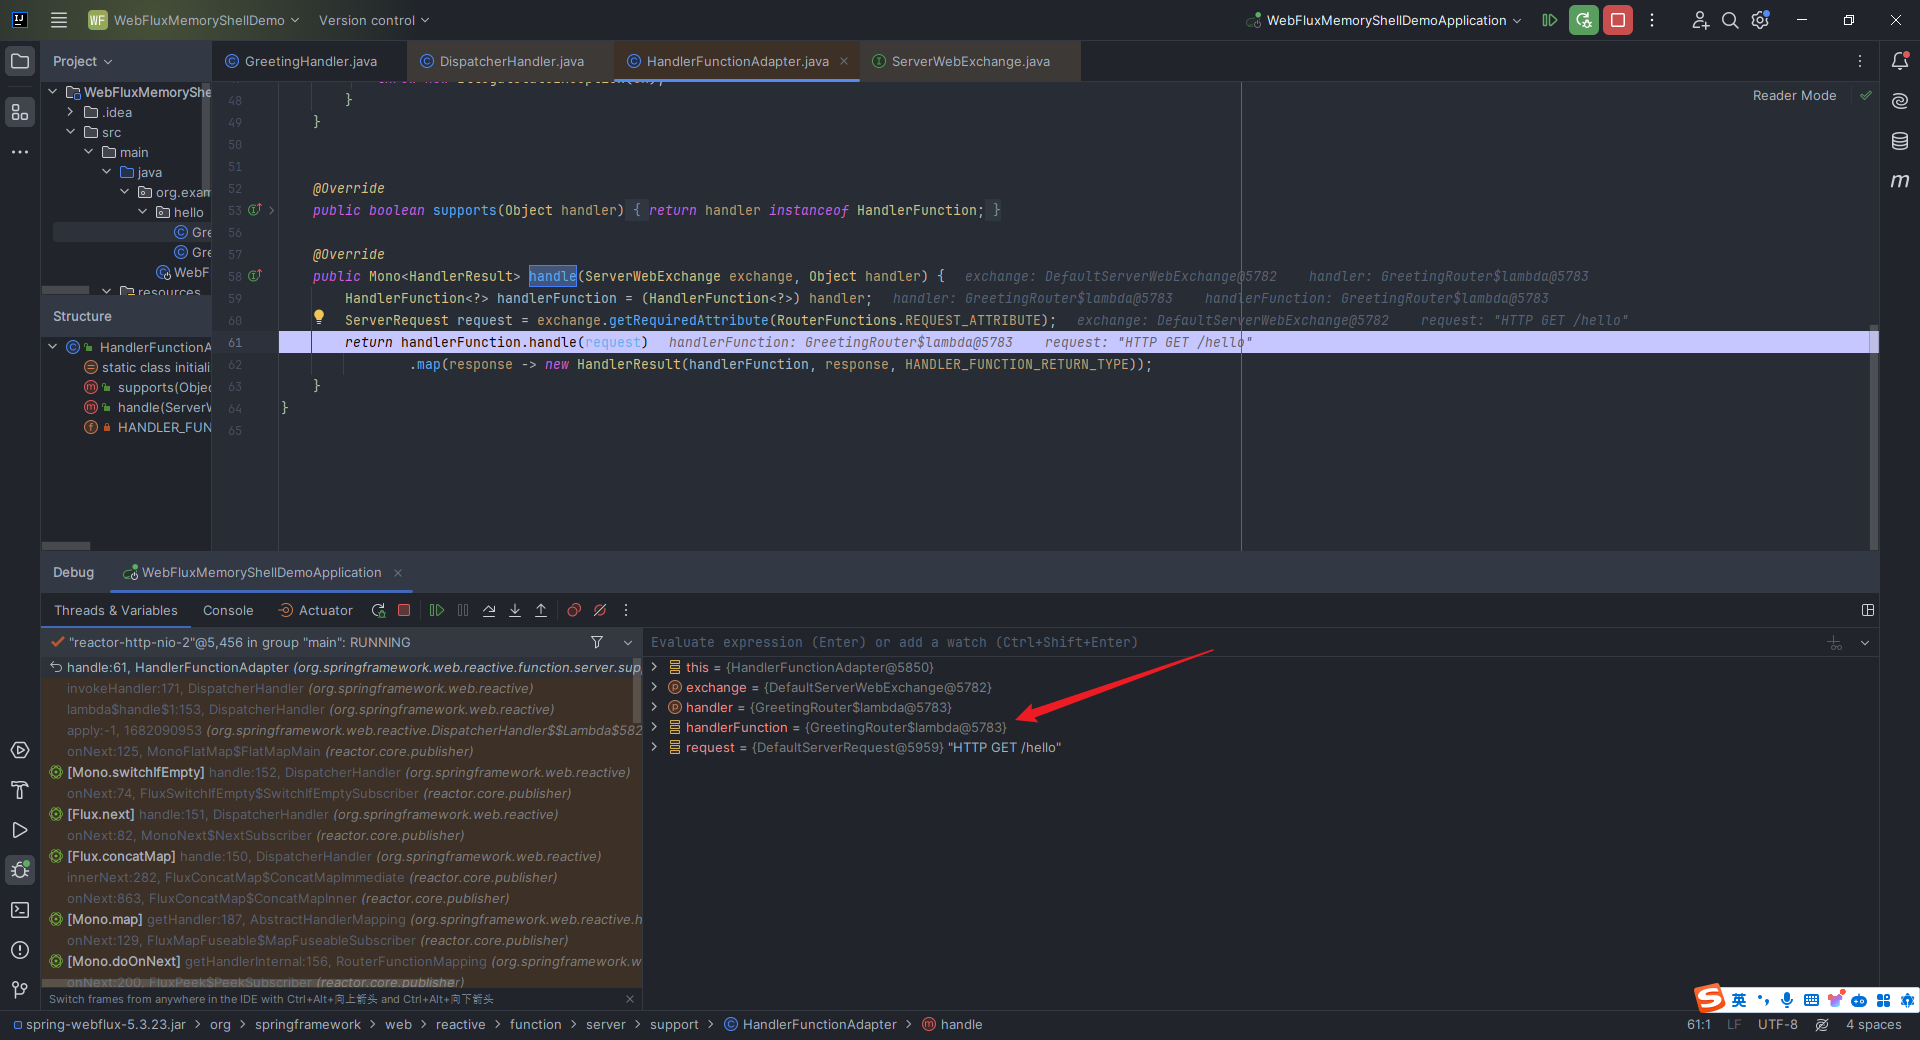The height and width of the screenshot is (1040, 1920).
Task: Open Problems tool window icon
Action: click(x=20, y=950)
